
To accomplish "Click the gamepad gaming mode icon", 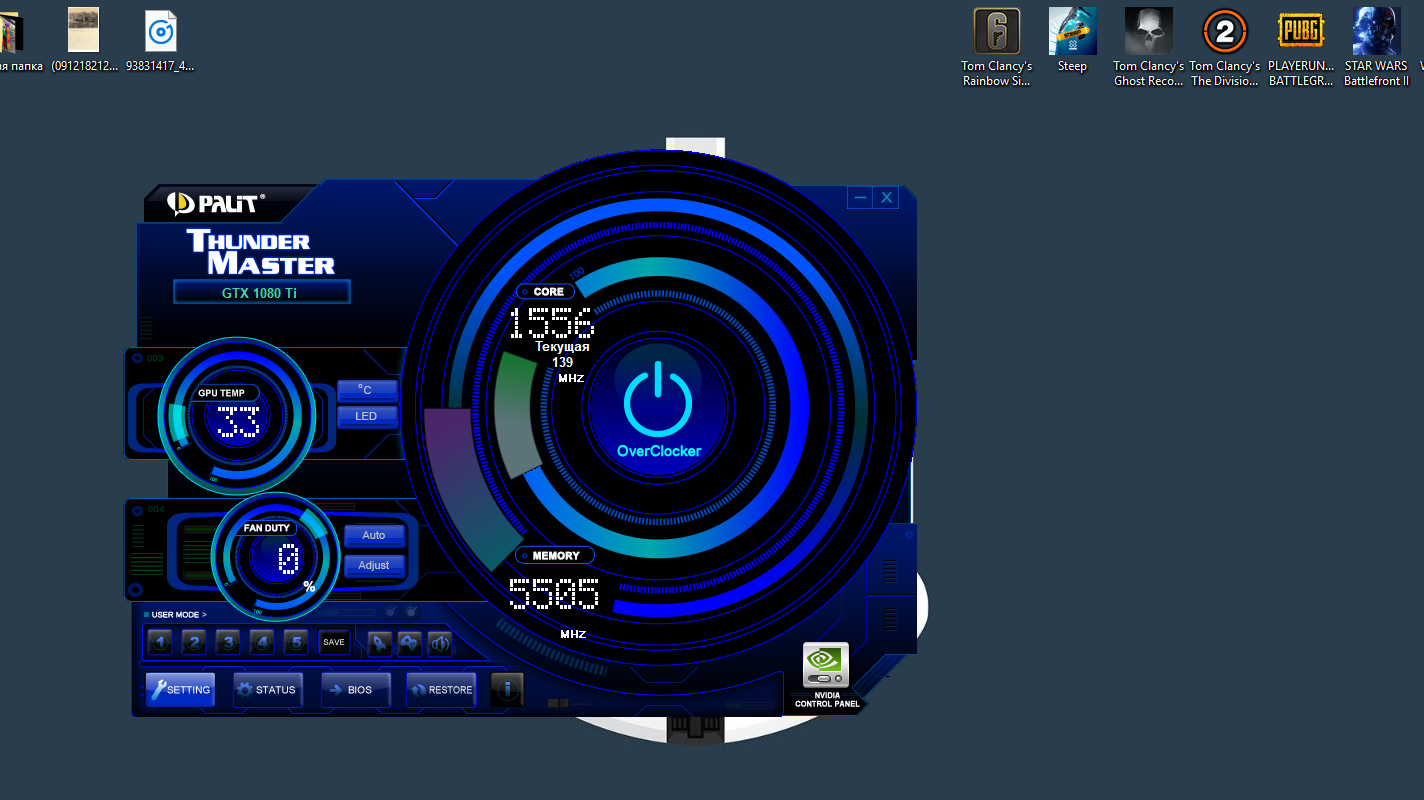I will (x=410, y=643).
